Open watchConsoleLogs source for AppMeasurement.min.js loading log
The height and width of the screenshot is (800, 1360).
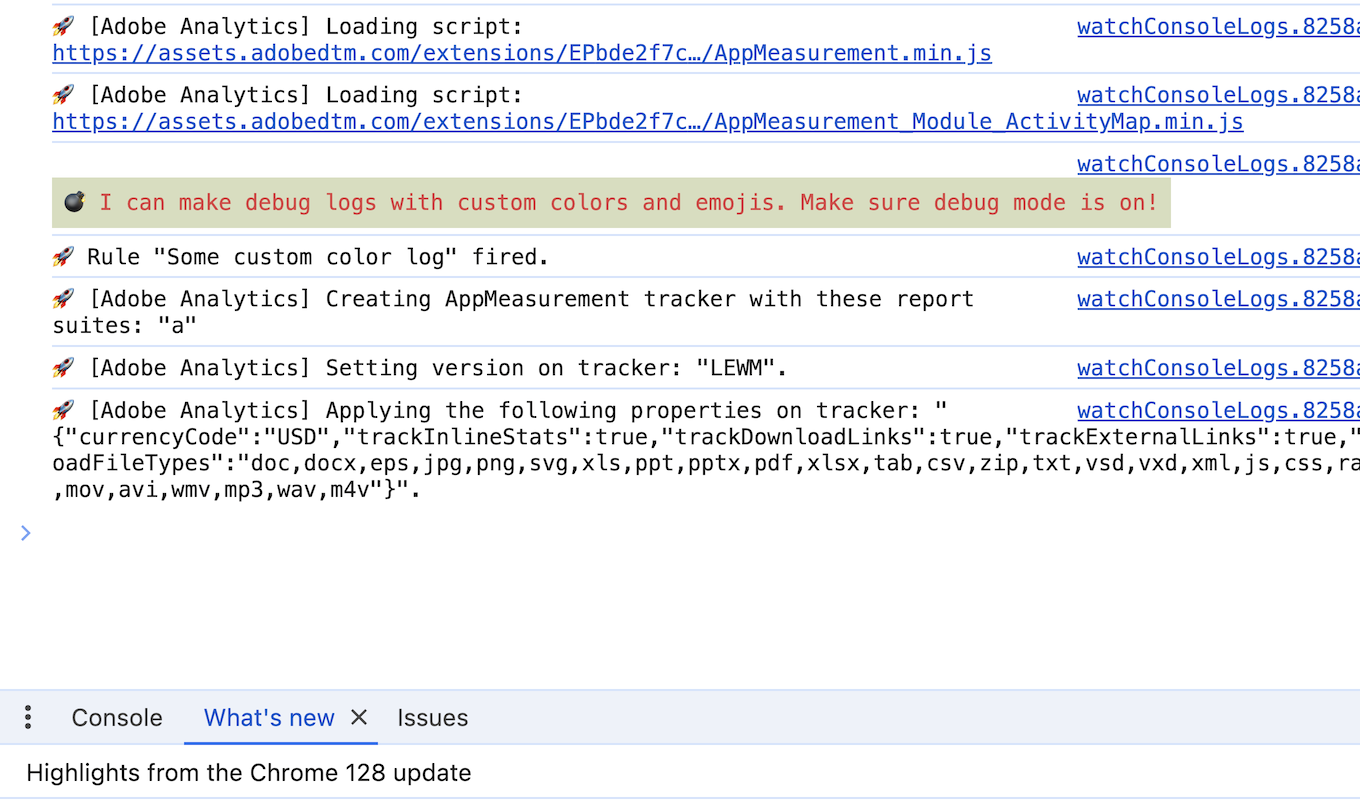click(1218, 27)
